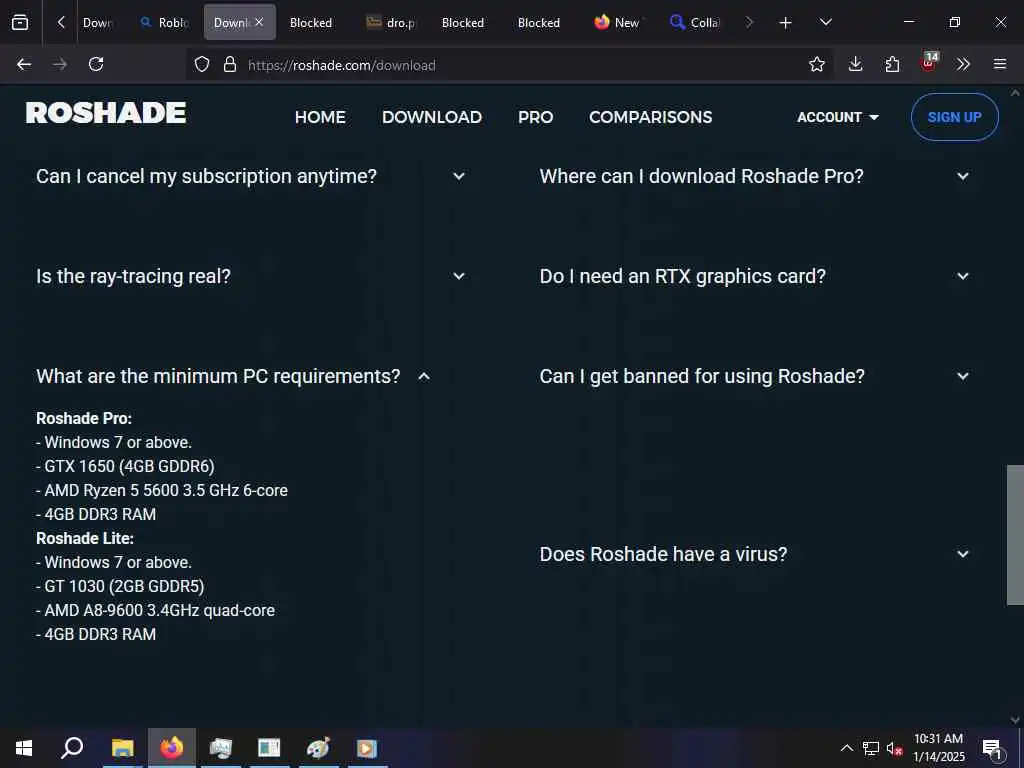Image resolution: width=1024 pixels, height=768 pixels.
Task: Open the Paint palette taskbar icon
Action: [318, 748]
